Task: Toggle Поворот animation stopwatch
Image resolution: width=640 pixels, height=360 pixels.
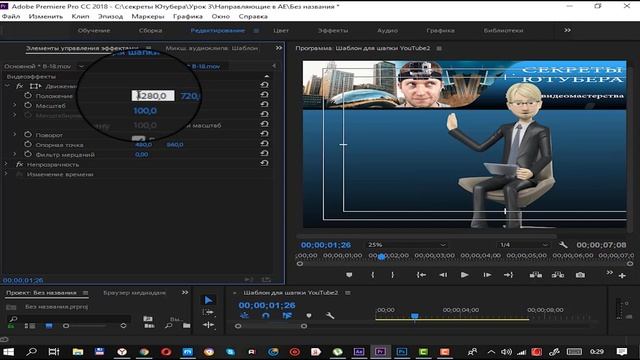Action: [28, 135]
